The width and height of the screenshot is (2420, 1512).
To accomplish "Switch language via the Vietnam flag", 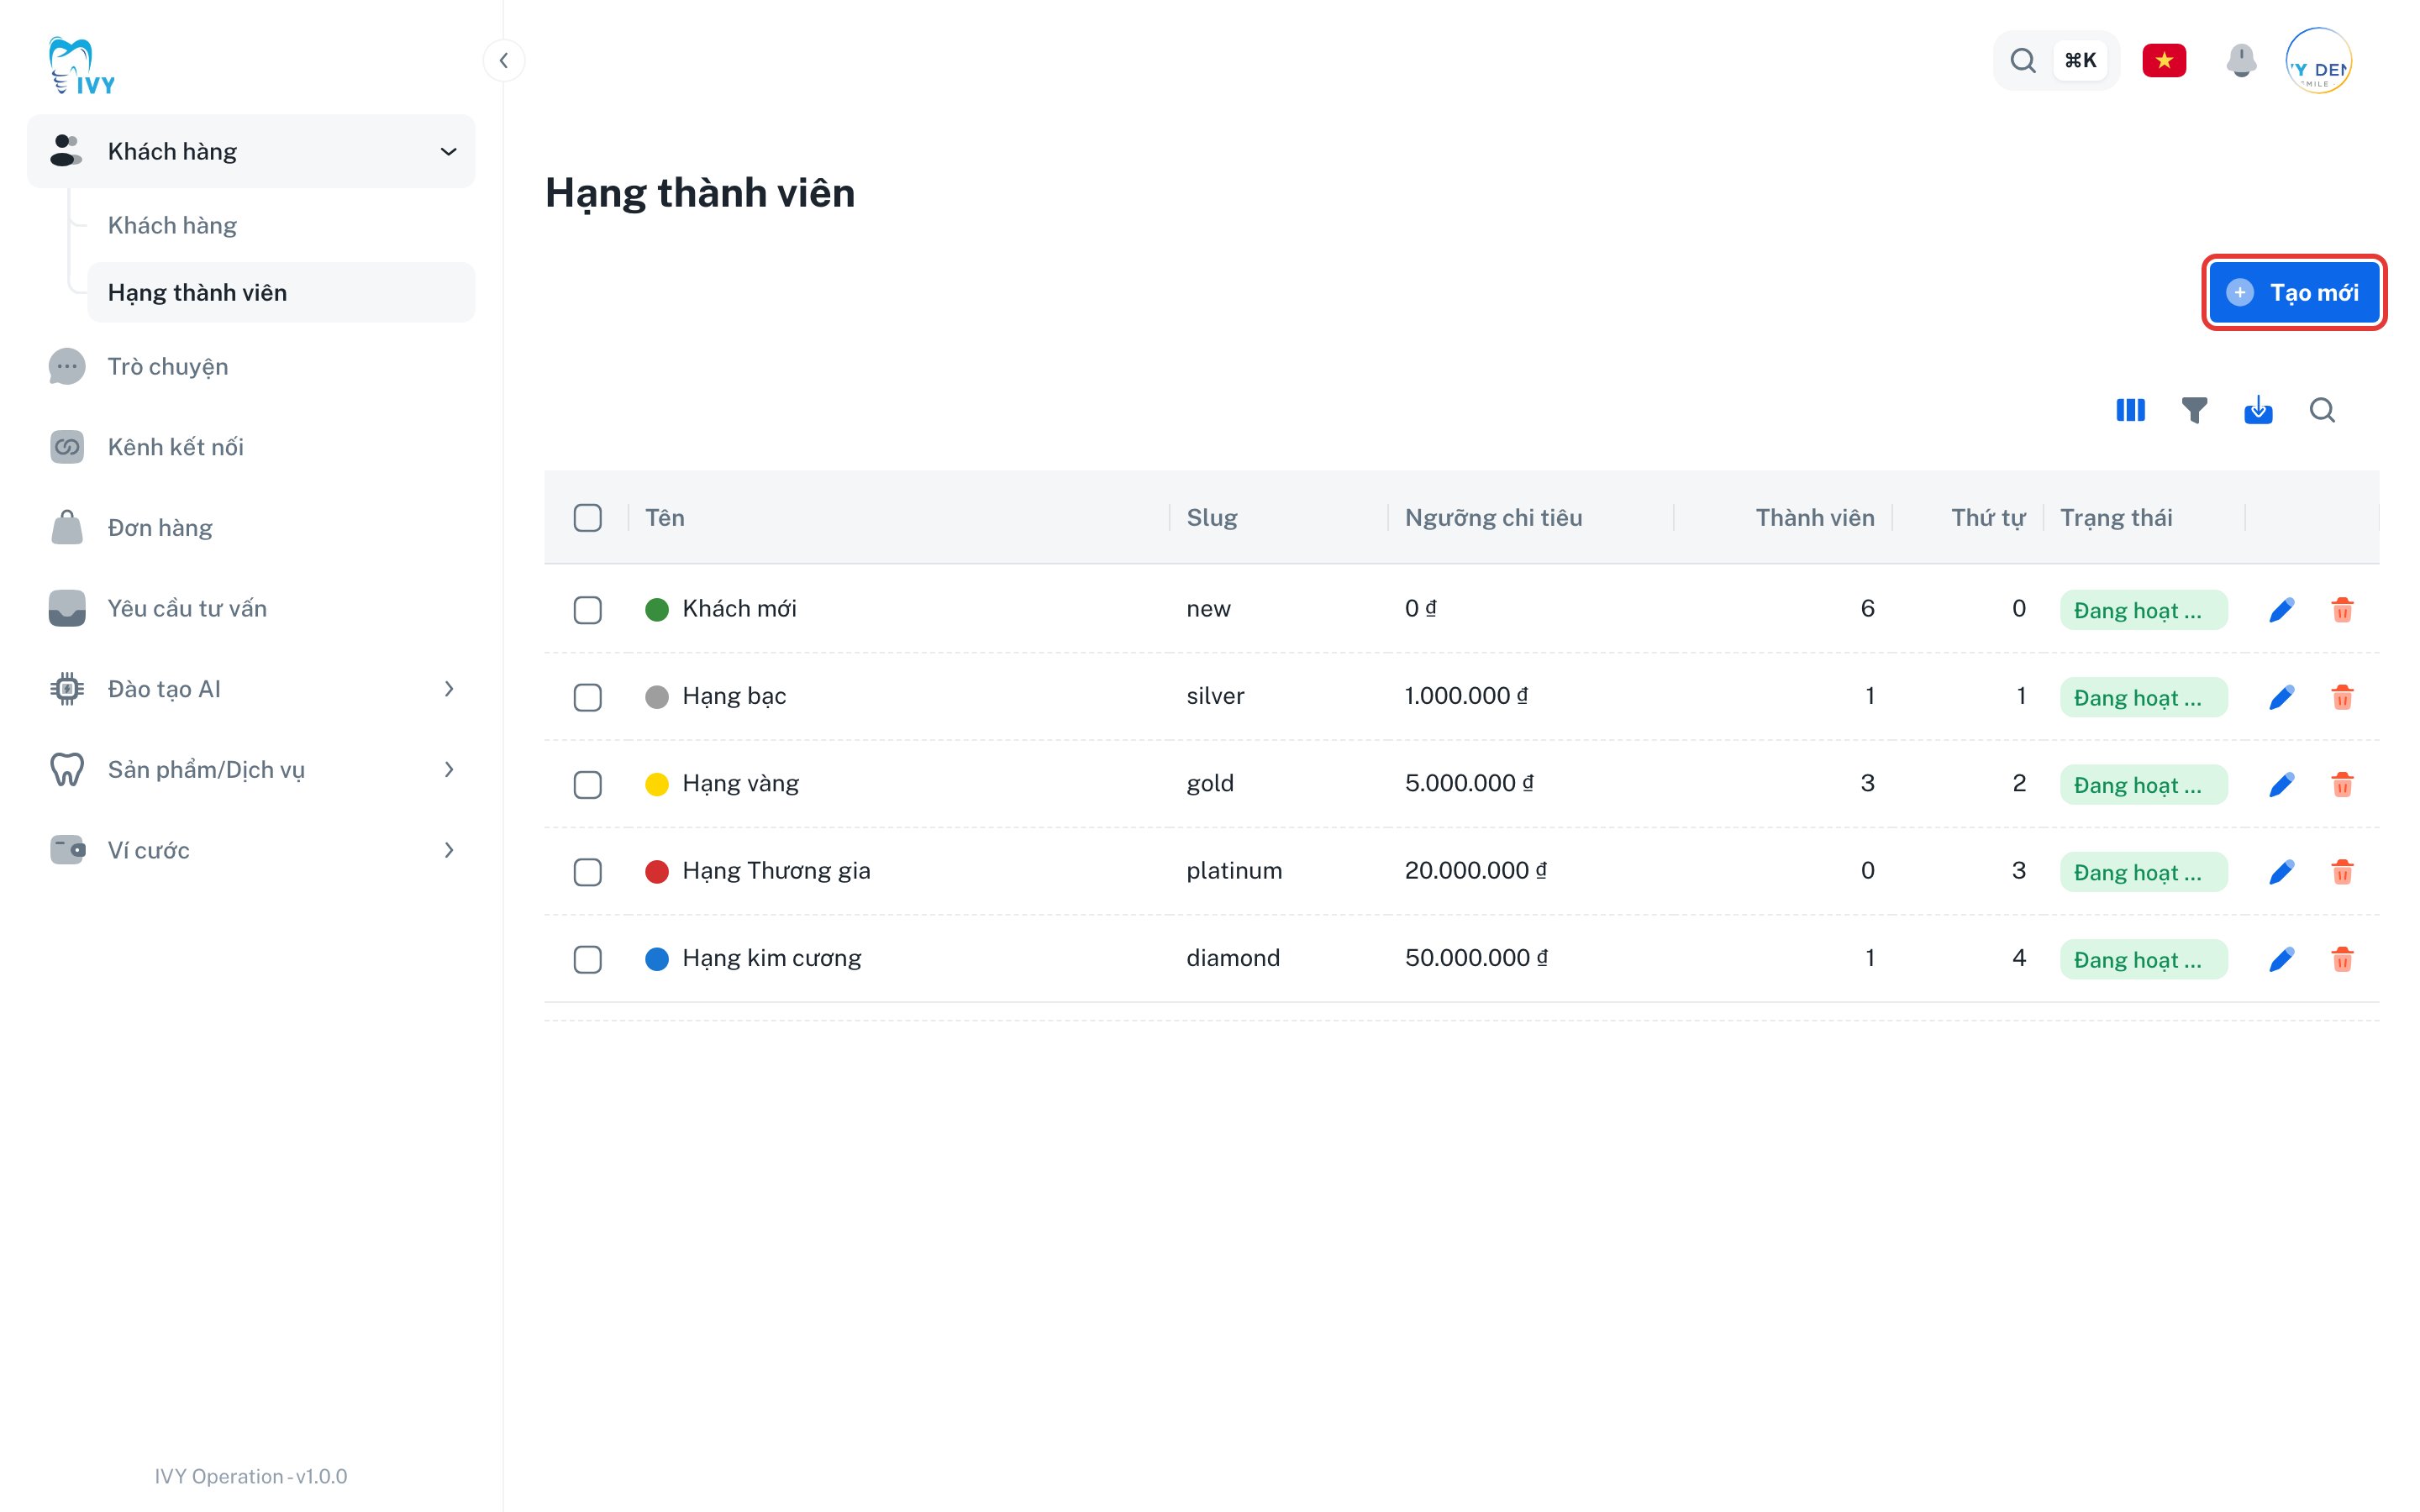I will click(2164, 60).
